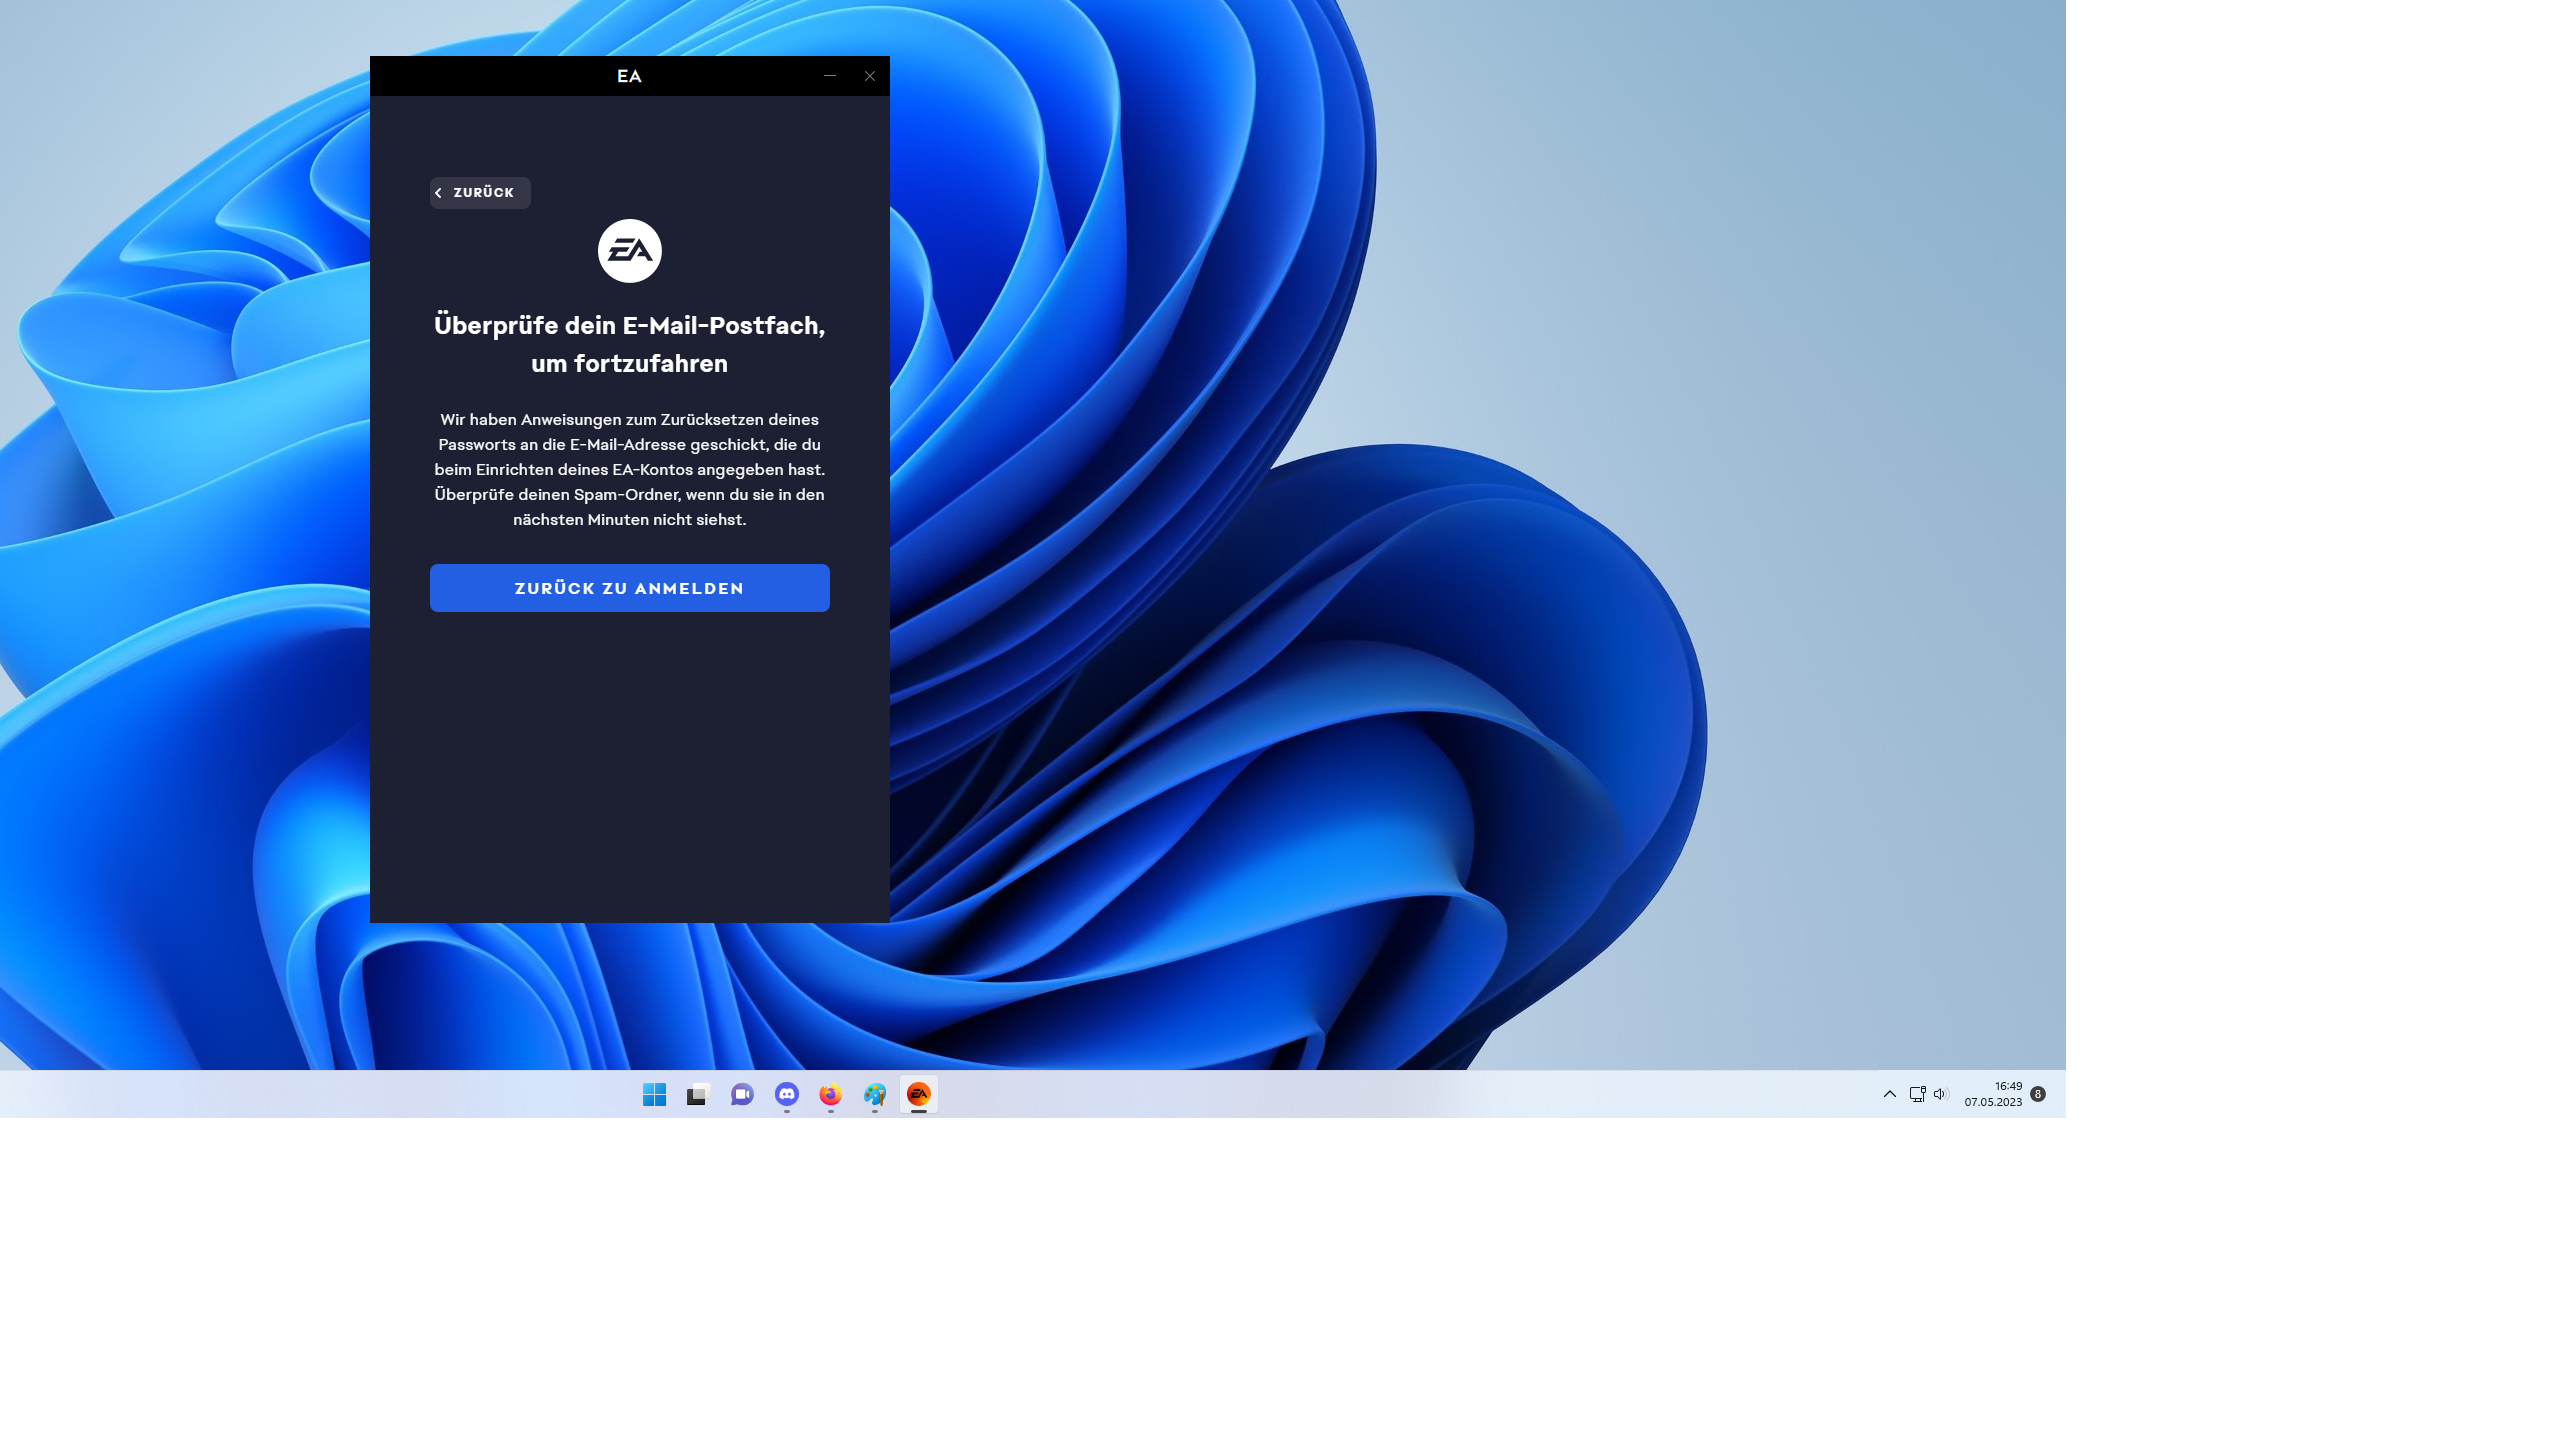Screen dimensions: 2560x1440
Task: Minimize the EA window
Action: point(829,76)
